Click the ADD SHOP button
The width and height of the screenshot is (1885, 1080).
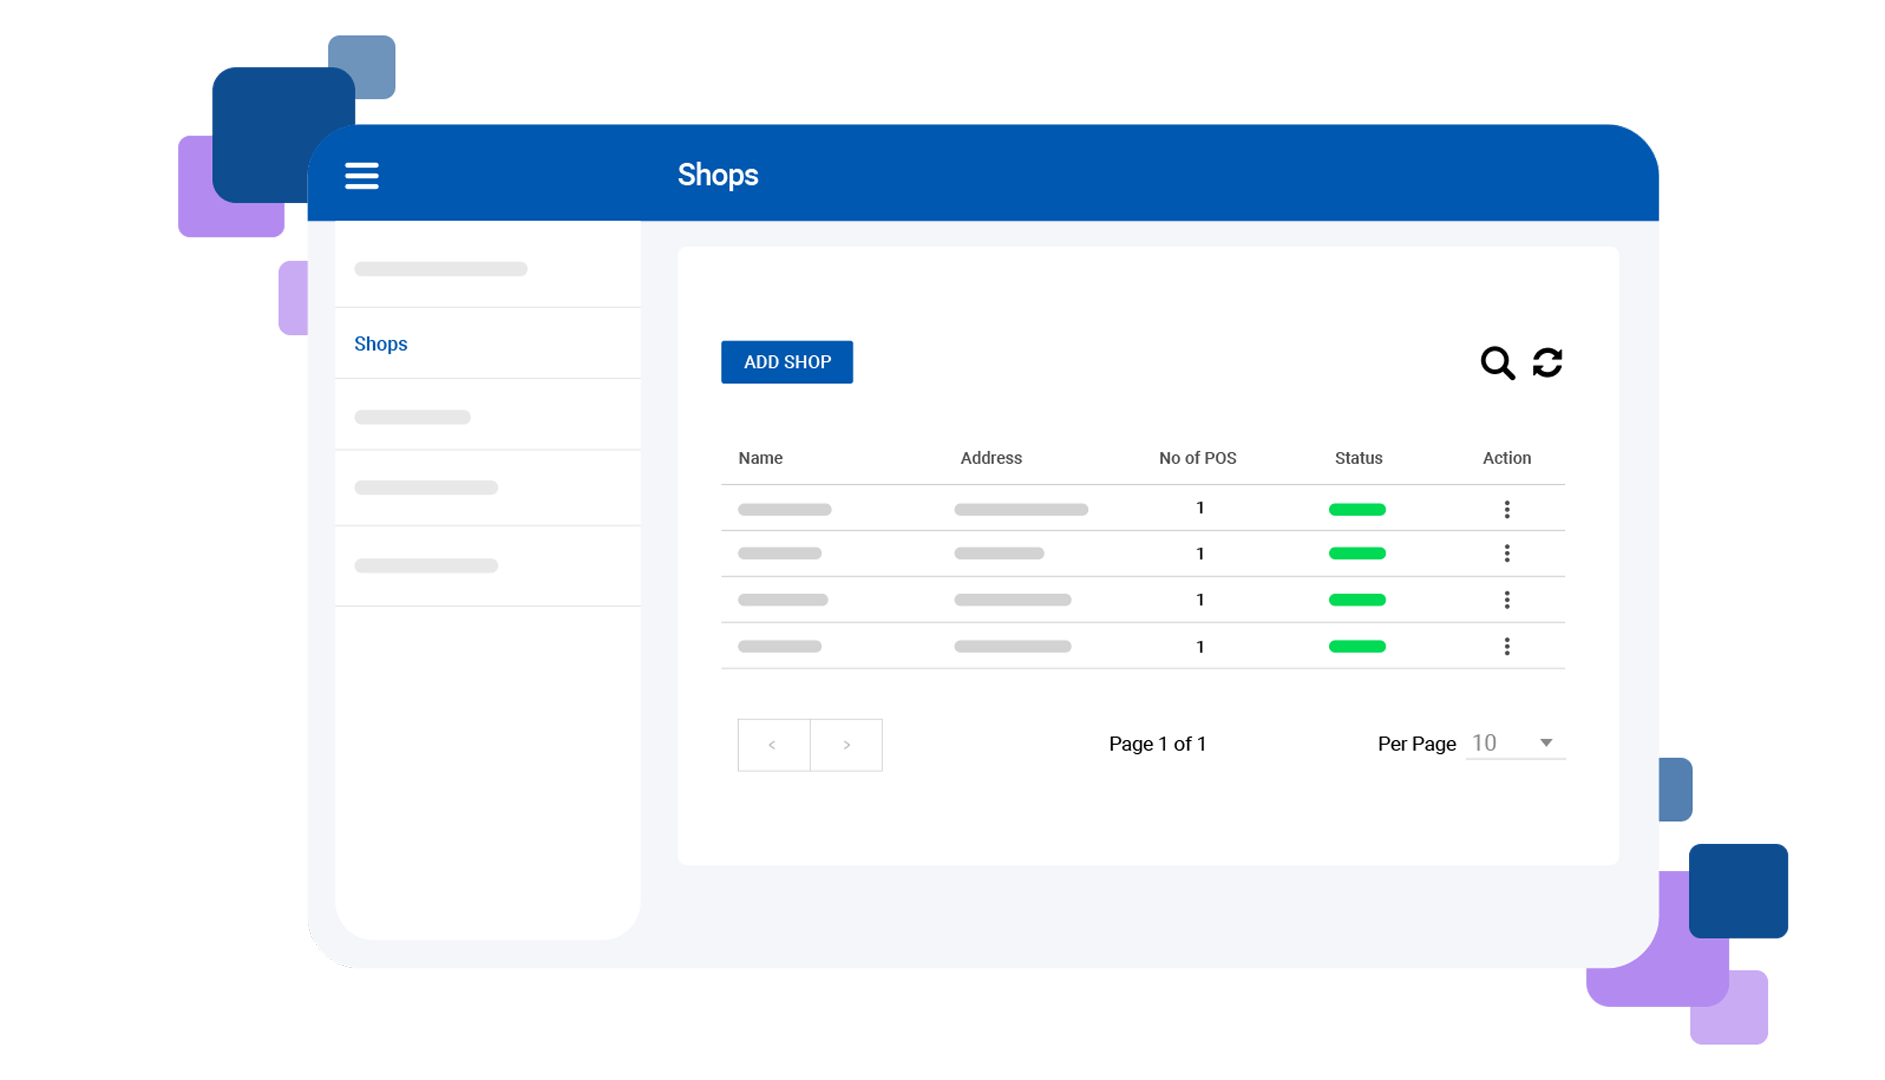point(786,362)
